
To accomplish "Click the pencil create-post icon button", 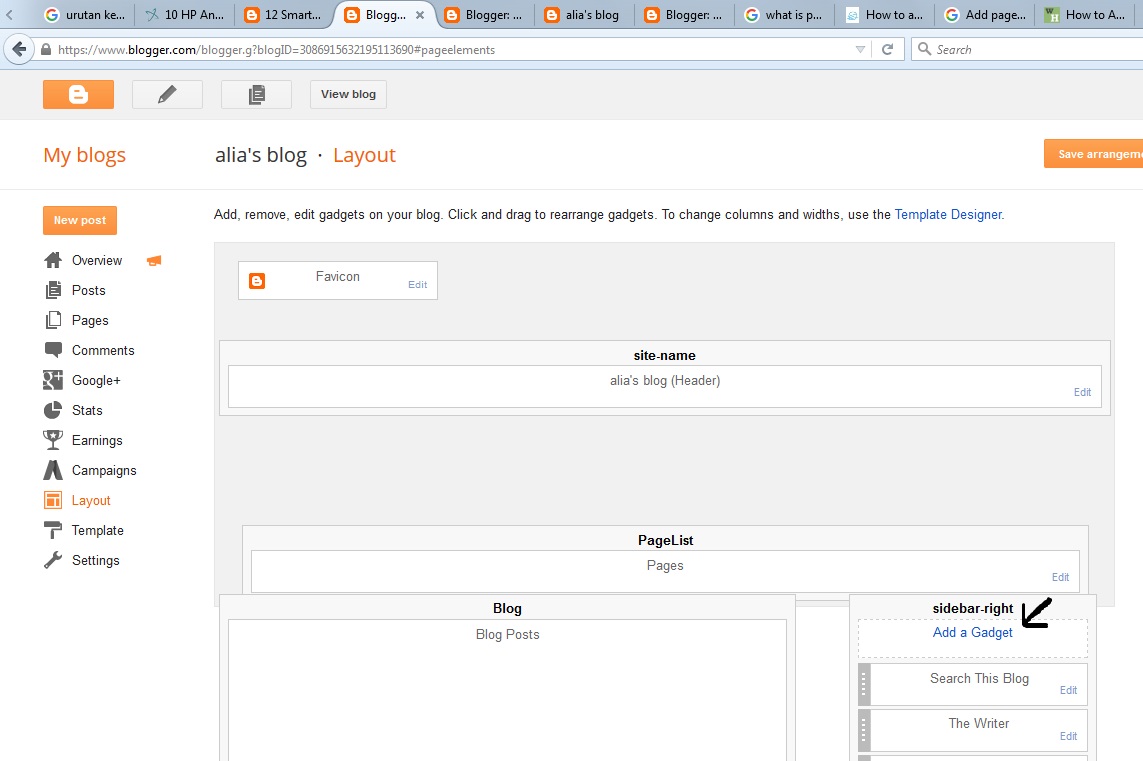I will (x=167, y=94).
